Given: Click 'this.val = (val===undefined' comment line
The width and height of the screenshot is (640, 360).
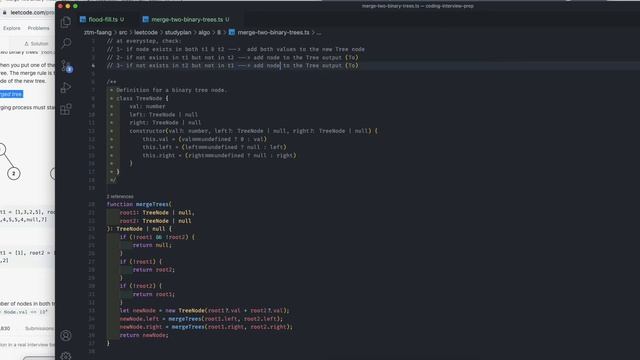Looking at the screenshot, I should (204, 139).
